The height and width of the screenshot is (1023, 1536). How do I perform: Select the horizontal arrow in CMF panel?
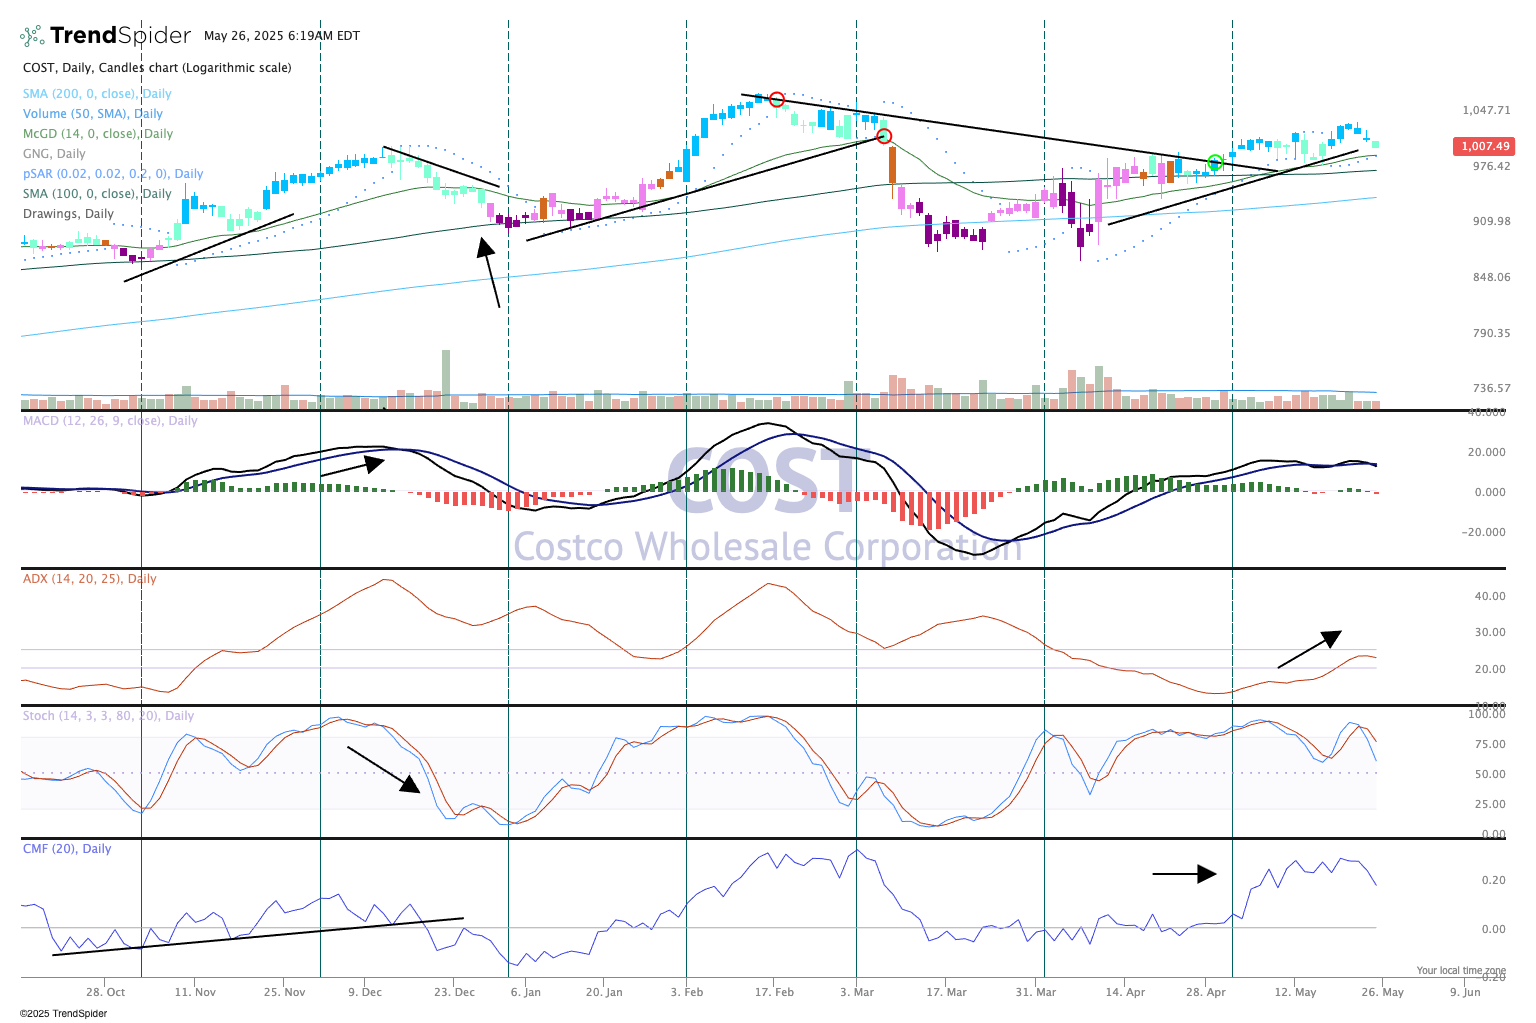1184,874
